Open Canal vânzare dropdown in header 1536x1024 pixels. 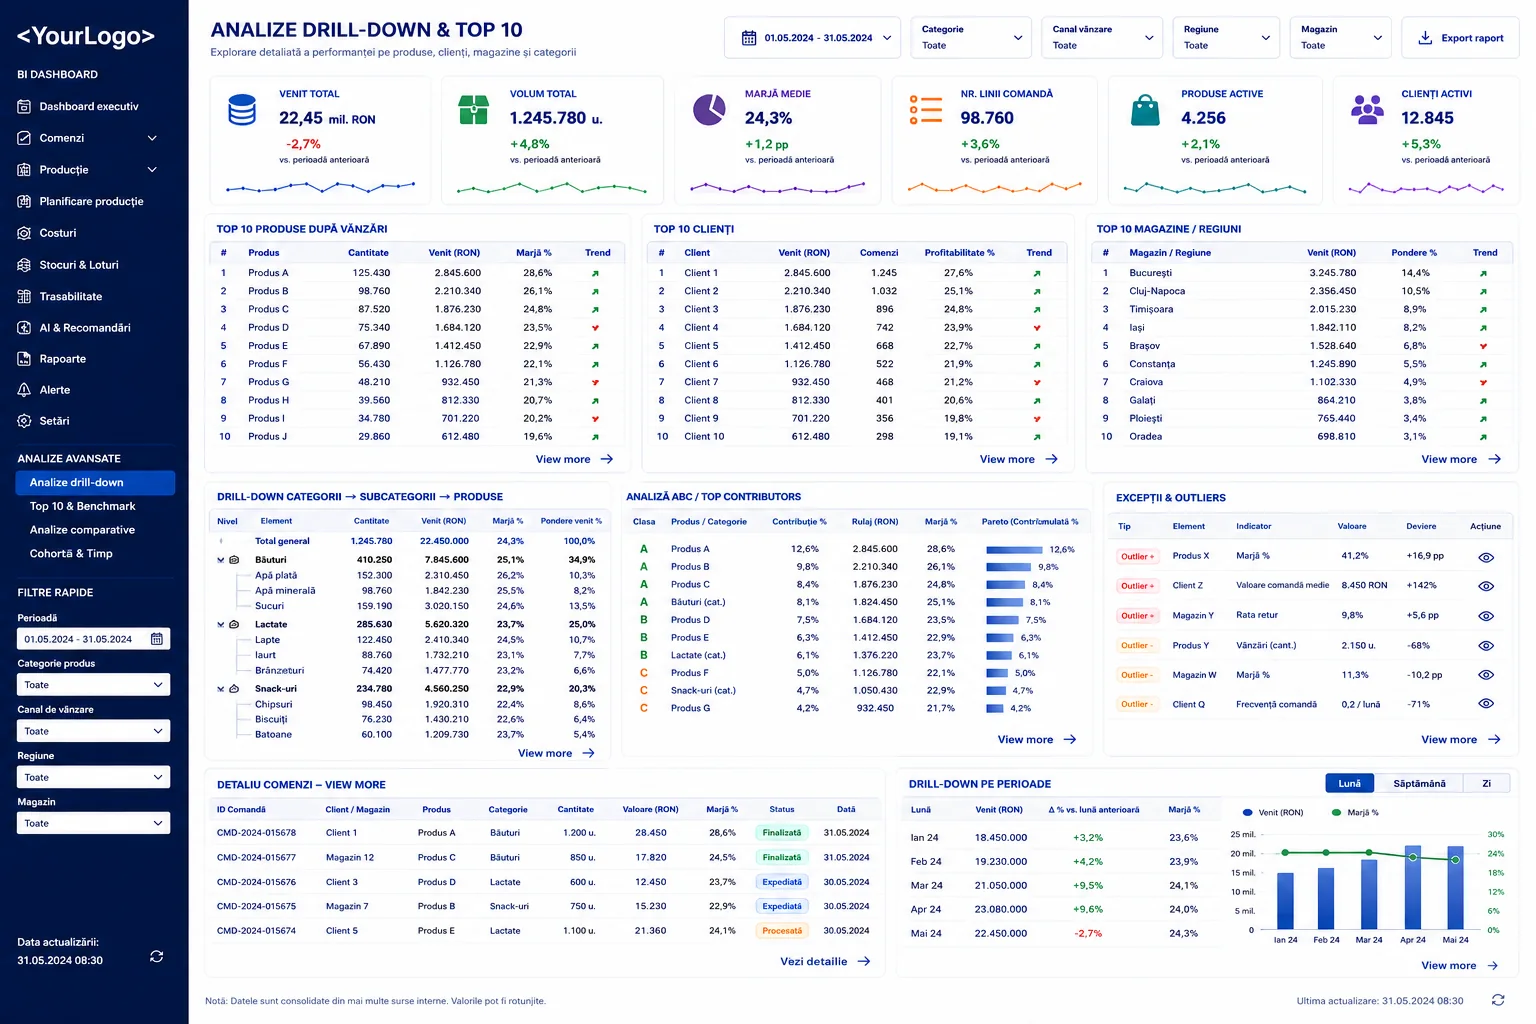[1101, 37]
